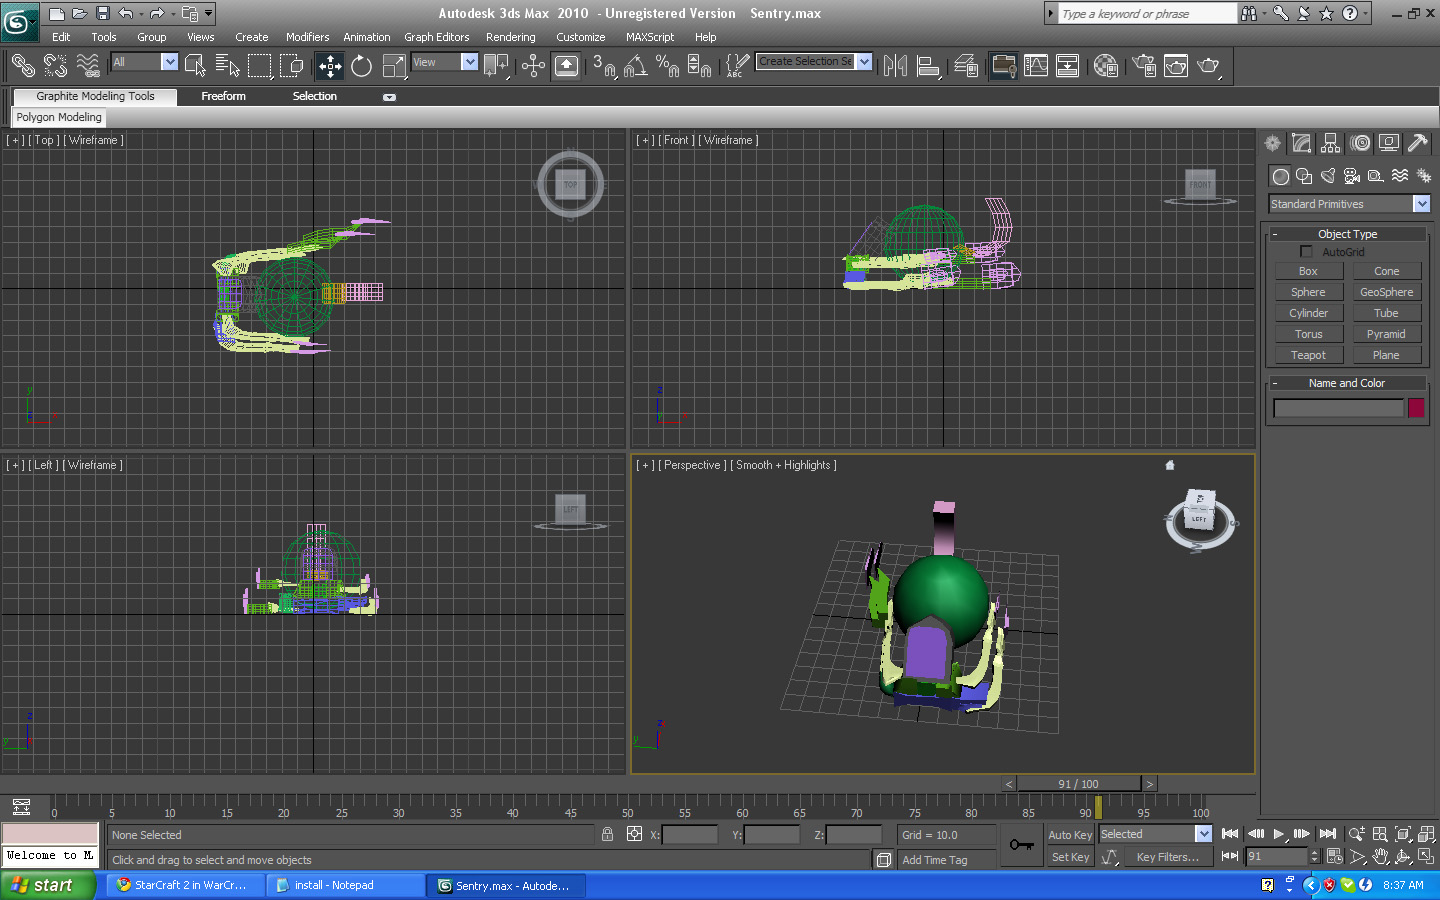The image size is (1440, 900).
Task: Open Render Setup dialog
Action: [1144, 66]
